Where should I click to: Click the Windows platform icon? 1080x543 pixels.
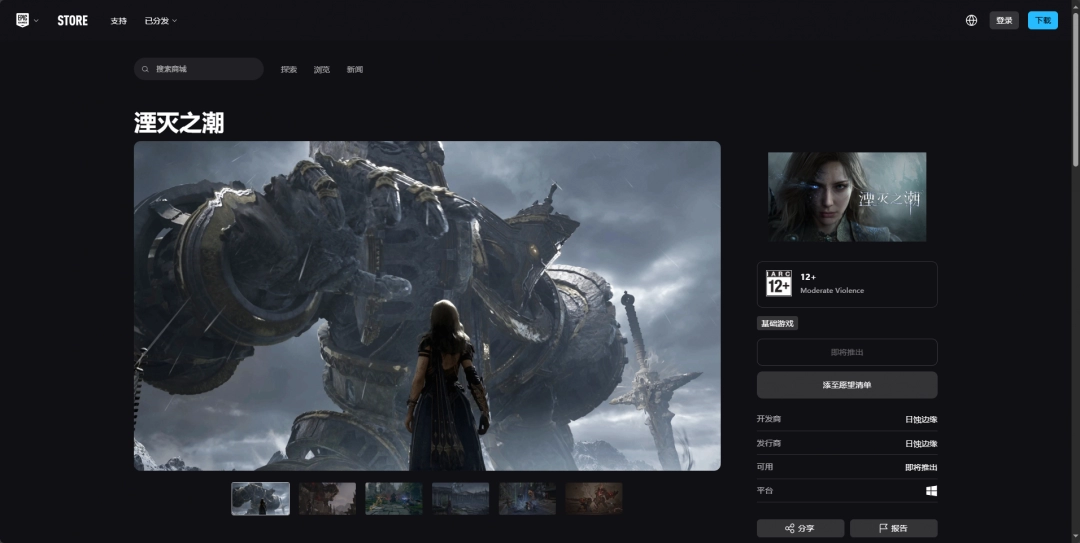pyautogui.click(x=931, y=491)
